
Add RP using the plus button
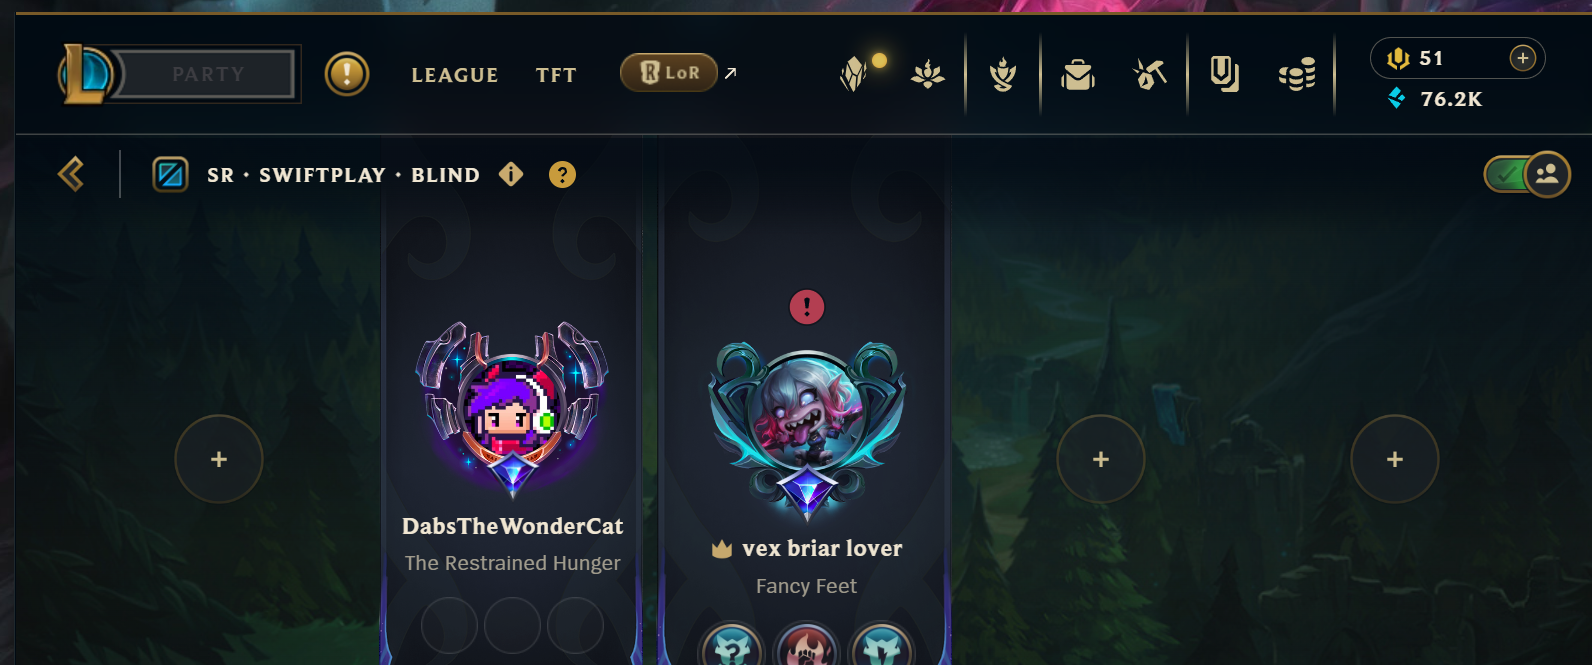(1522, 58)
